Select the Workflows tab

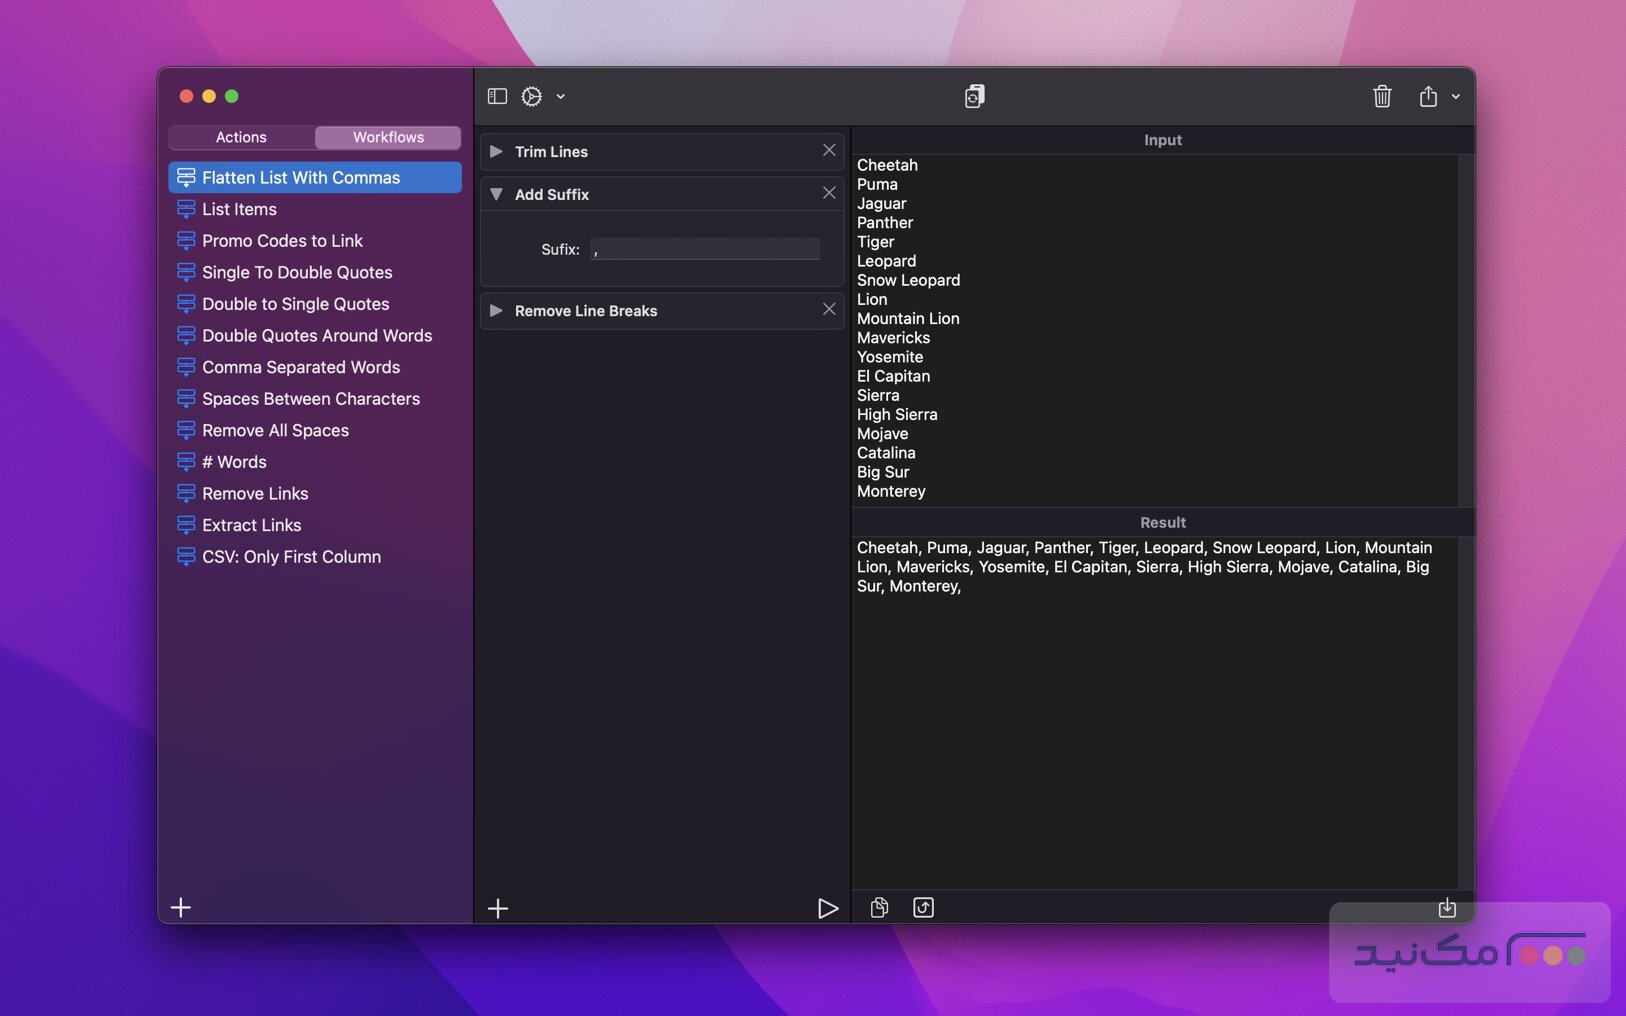(x=388, y=137)
